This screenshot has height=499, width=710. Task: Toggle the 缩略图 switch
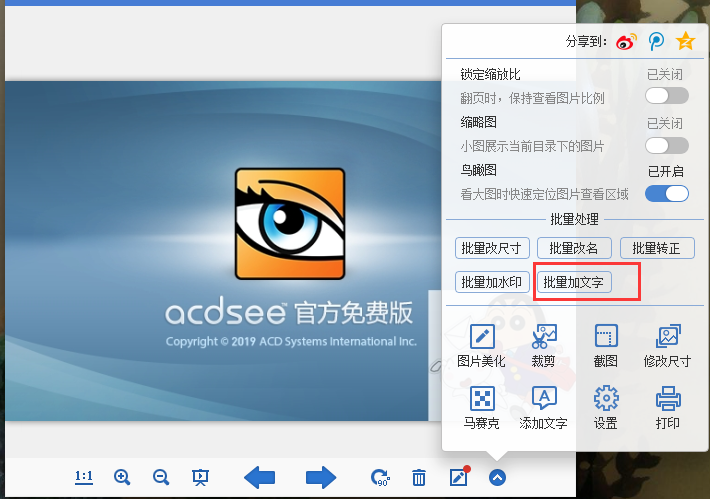(667, 146)
